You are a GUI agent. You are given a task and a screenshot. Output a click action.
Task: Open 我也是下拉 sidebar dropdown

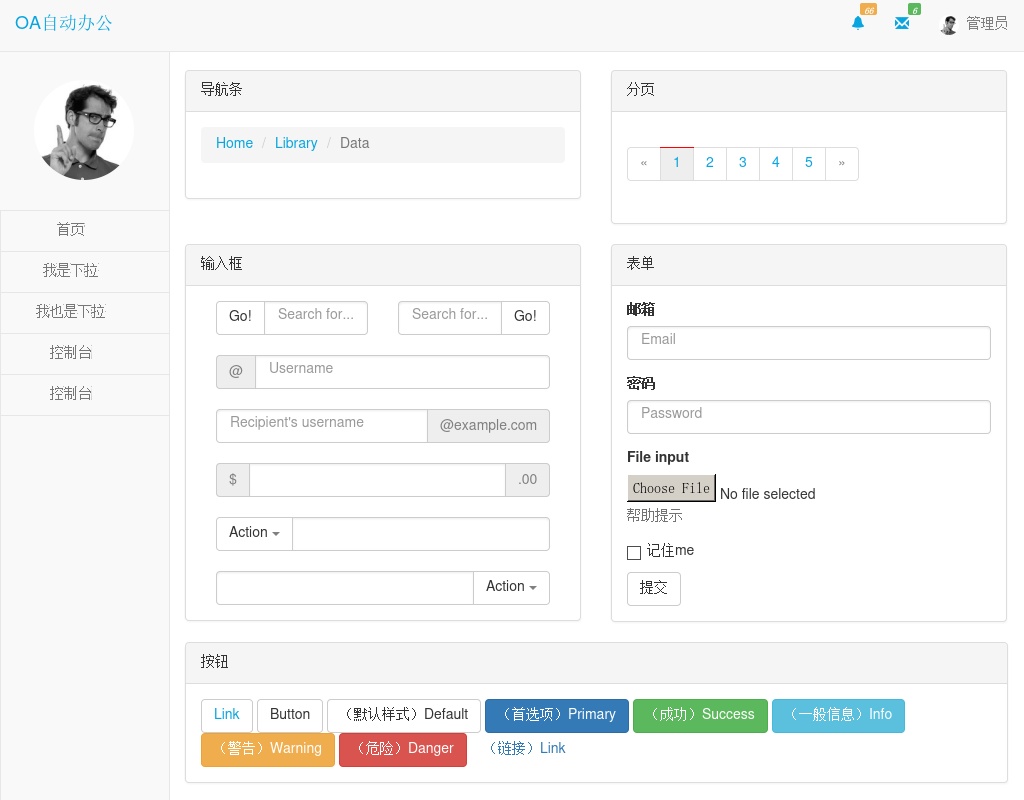tap(71, 312)
